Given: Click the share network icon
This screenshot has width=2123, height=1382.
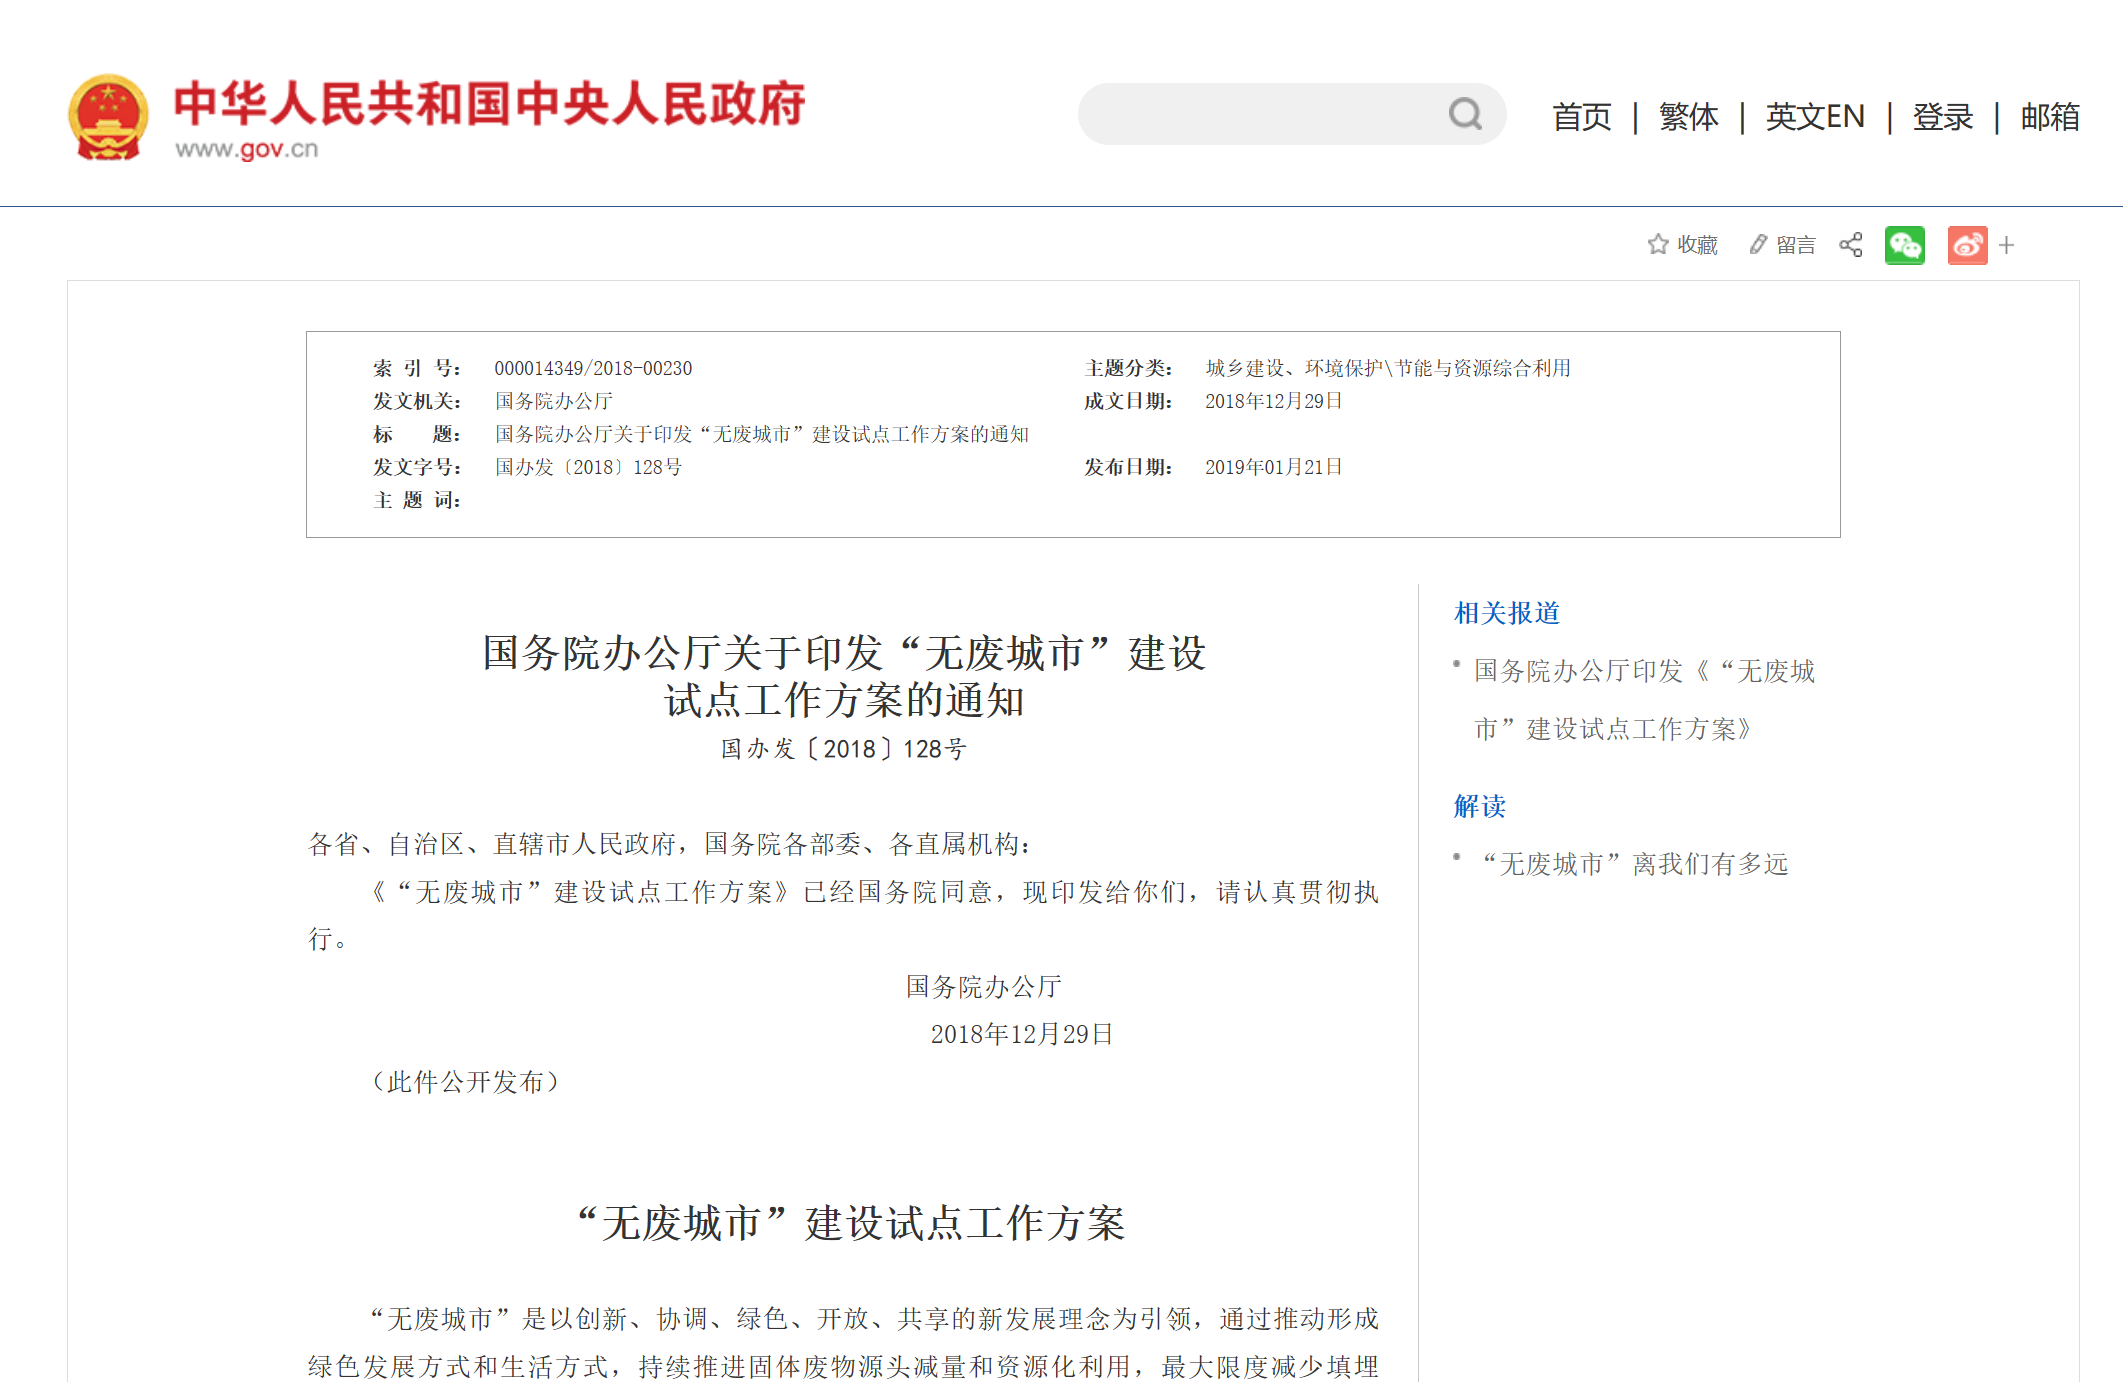Looking at the screenshot, I should click(x=1850, y=244).
